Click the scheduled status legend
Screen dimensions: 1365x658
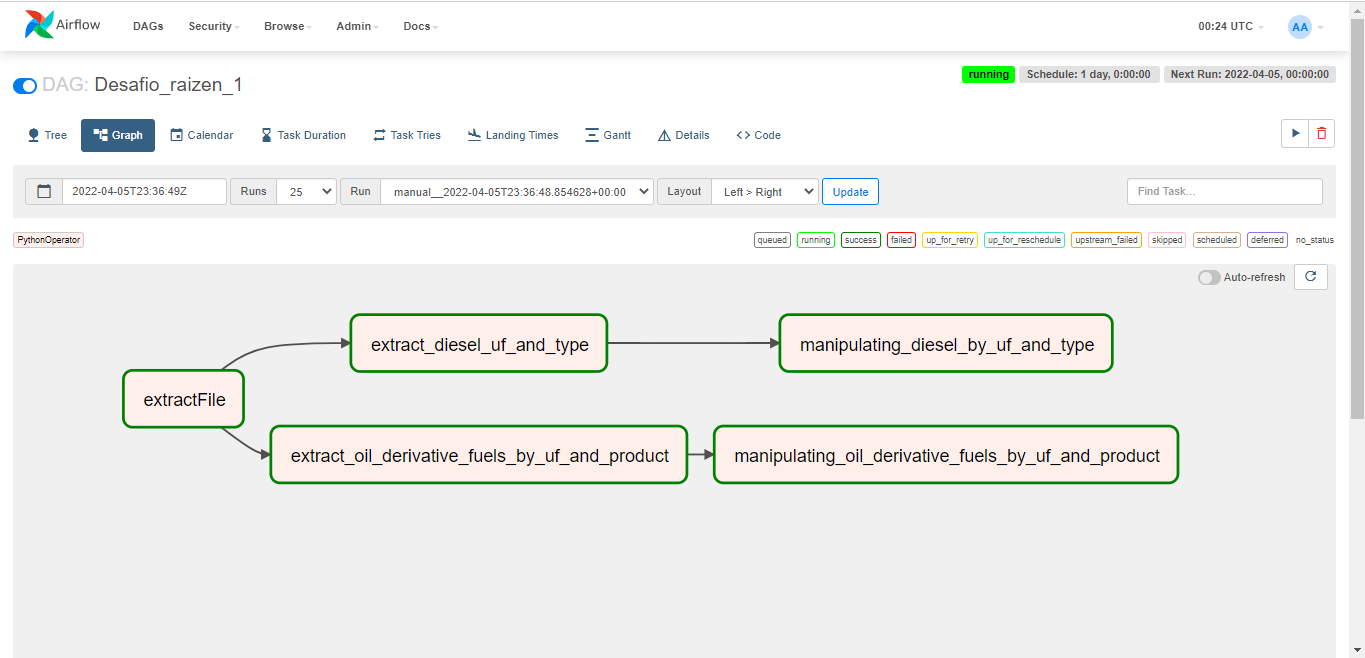tap(1217, 240)
